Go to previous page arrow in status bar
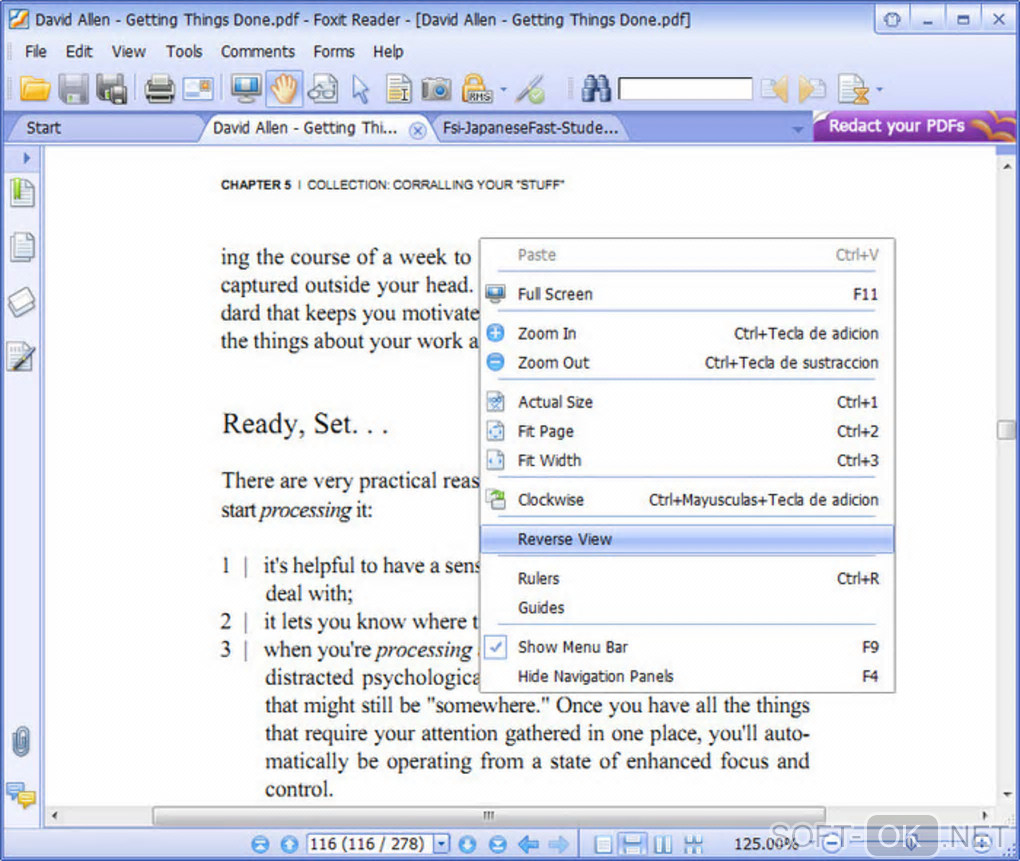The height and width of the screenshot is (861, 1020). tap(289, 844)
